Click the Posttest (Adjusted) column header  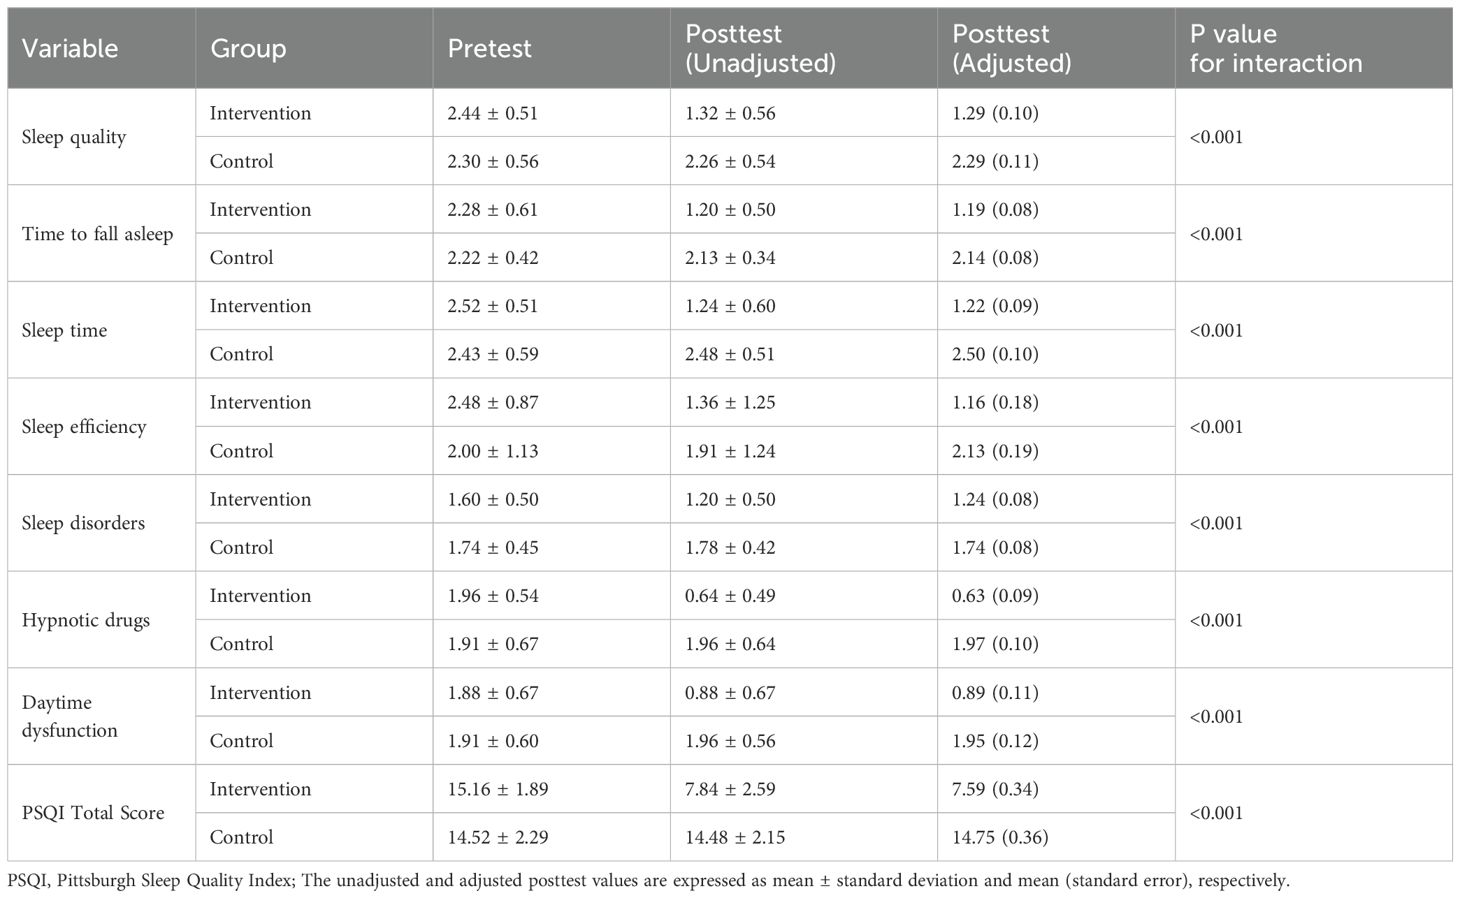1012,48
